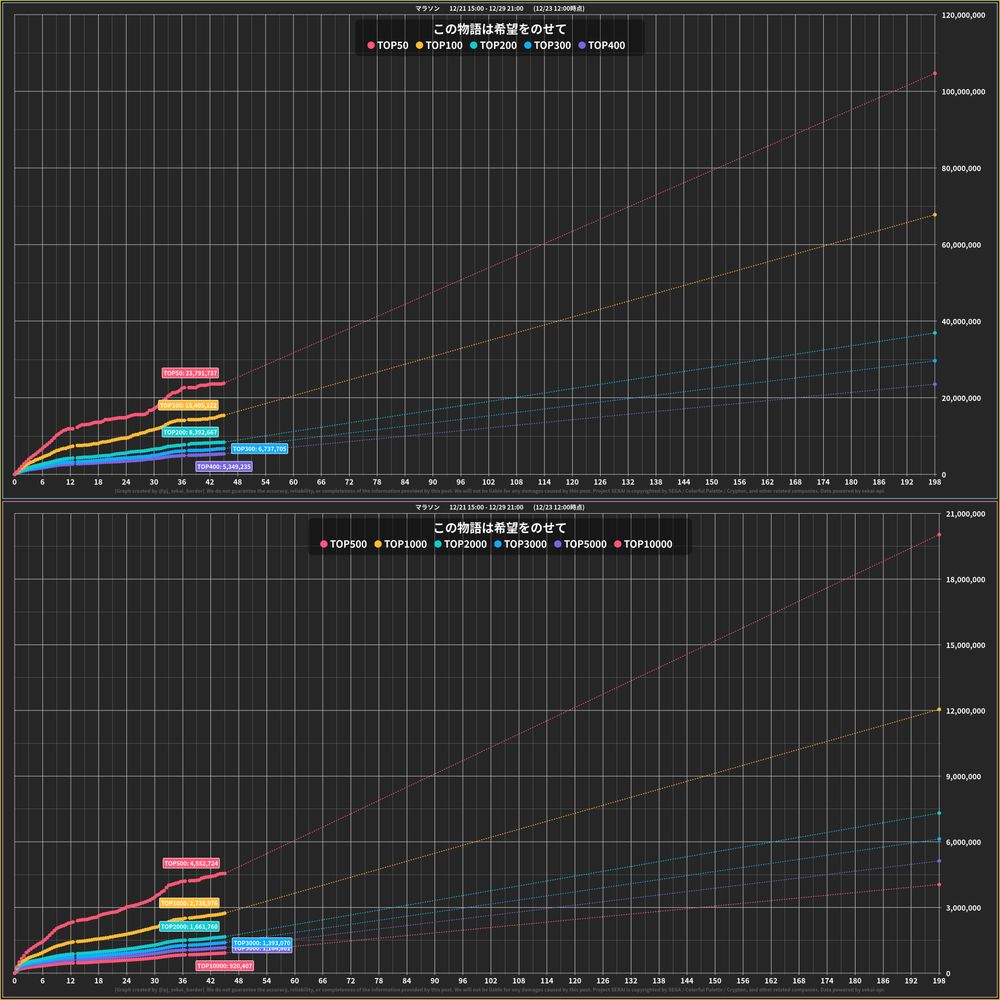Toggle the TOP300 legend entry
Screen dimensions: 1000x1000
click(548, 45)
